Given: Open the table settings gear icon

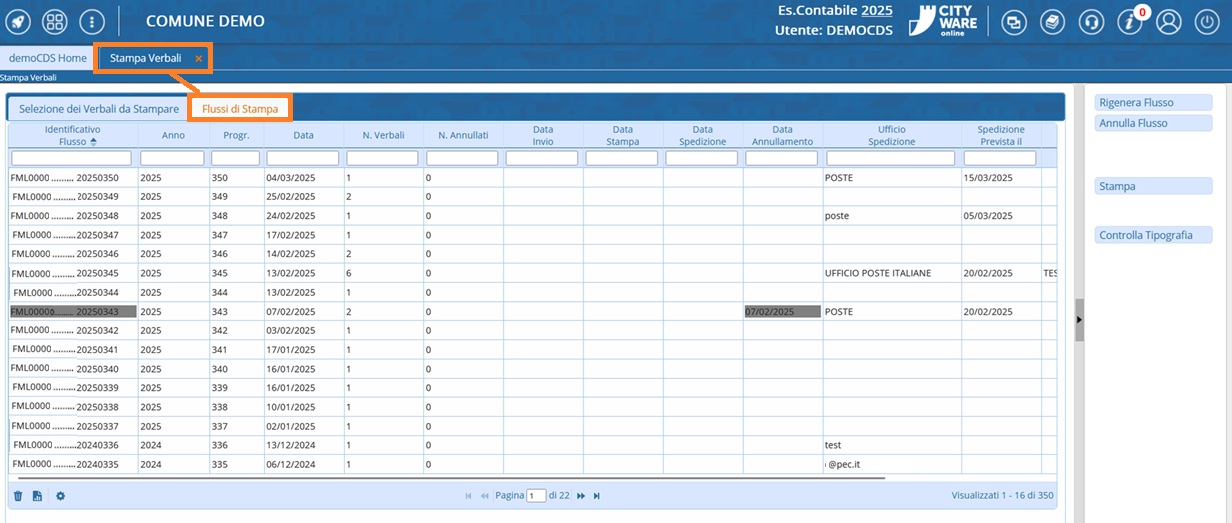Looking at the screenshot, I should coord(60,496).
